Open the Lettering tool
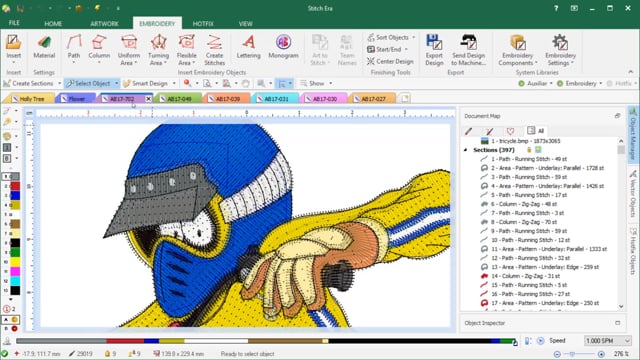 pos(249,47)
